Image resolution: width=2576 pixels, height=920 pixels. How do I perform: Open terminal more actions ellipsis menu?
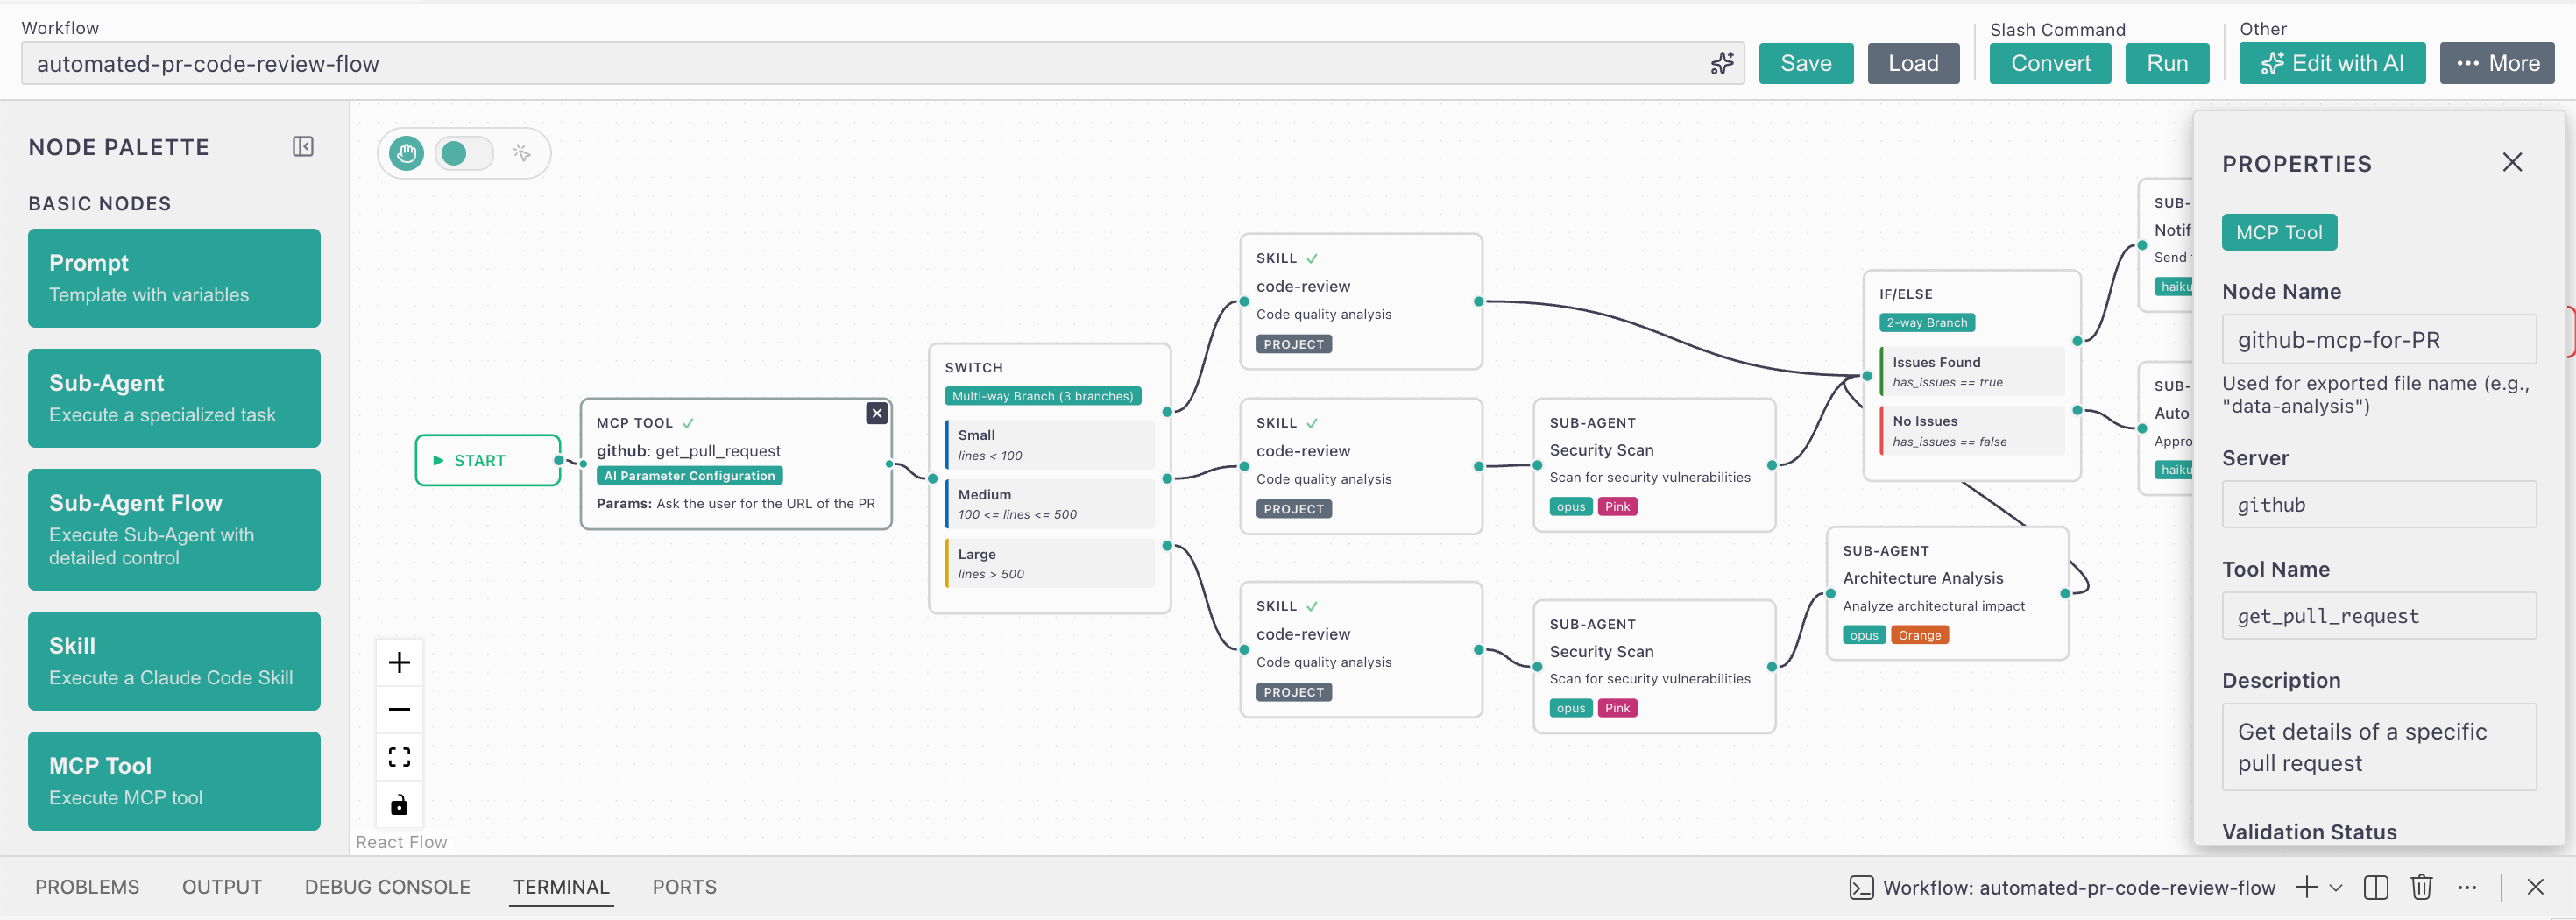2467,887
